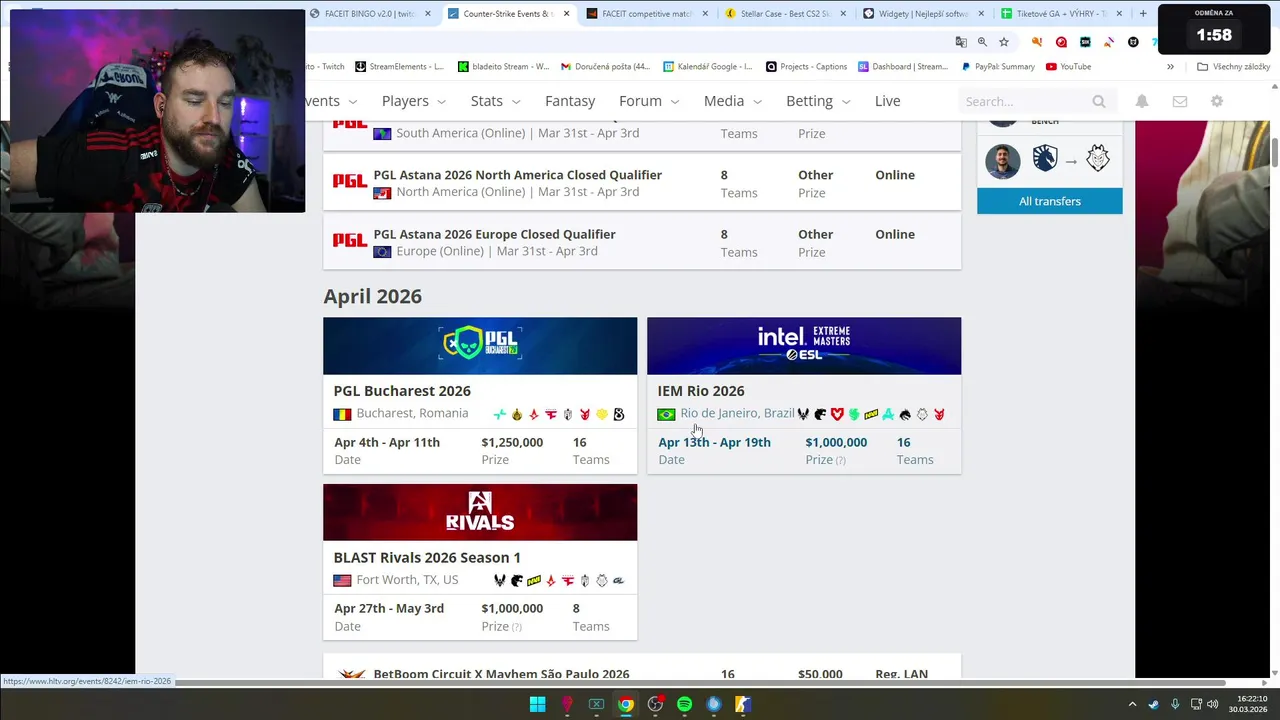The height and width of the screenshot is (720, 1280).
Task: Open BetBoom Circuit X Mayhem São Paulo 2026
Action: [x=501, y=674]
